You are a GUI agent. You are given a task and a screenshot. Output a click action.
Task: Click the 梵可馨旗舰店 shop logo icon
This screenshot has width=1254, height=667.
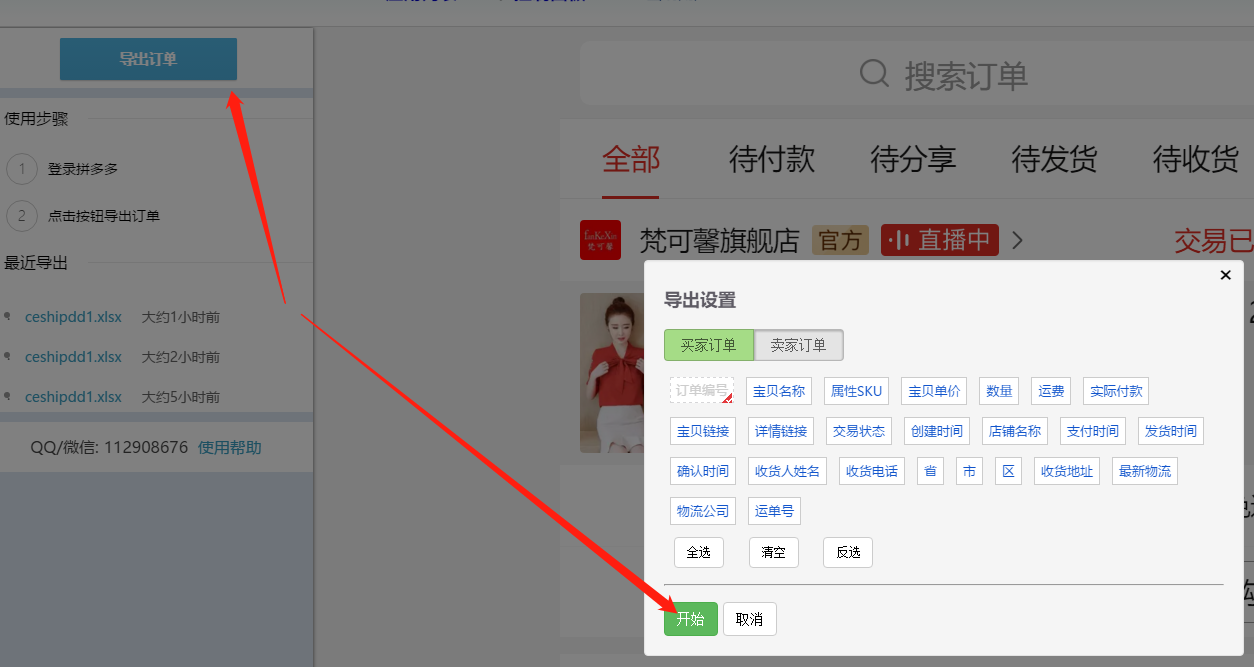click(600, 240)
